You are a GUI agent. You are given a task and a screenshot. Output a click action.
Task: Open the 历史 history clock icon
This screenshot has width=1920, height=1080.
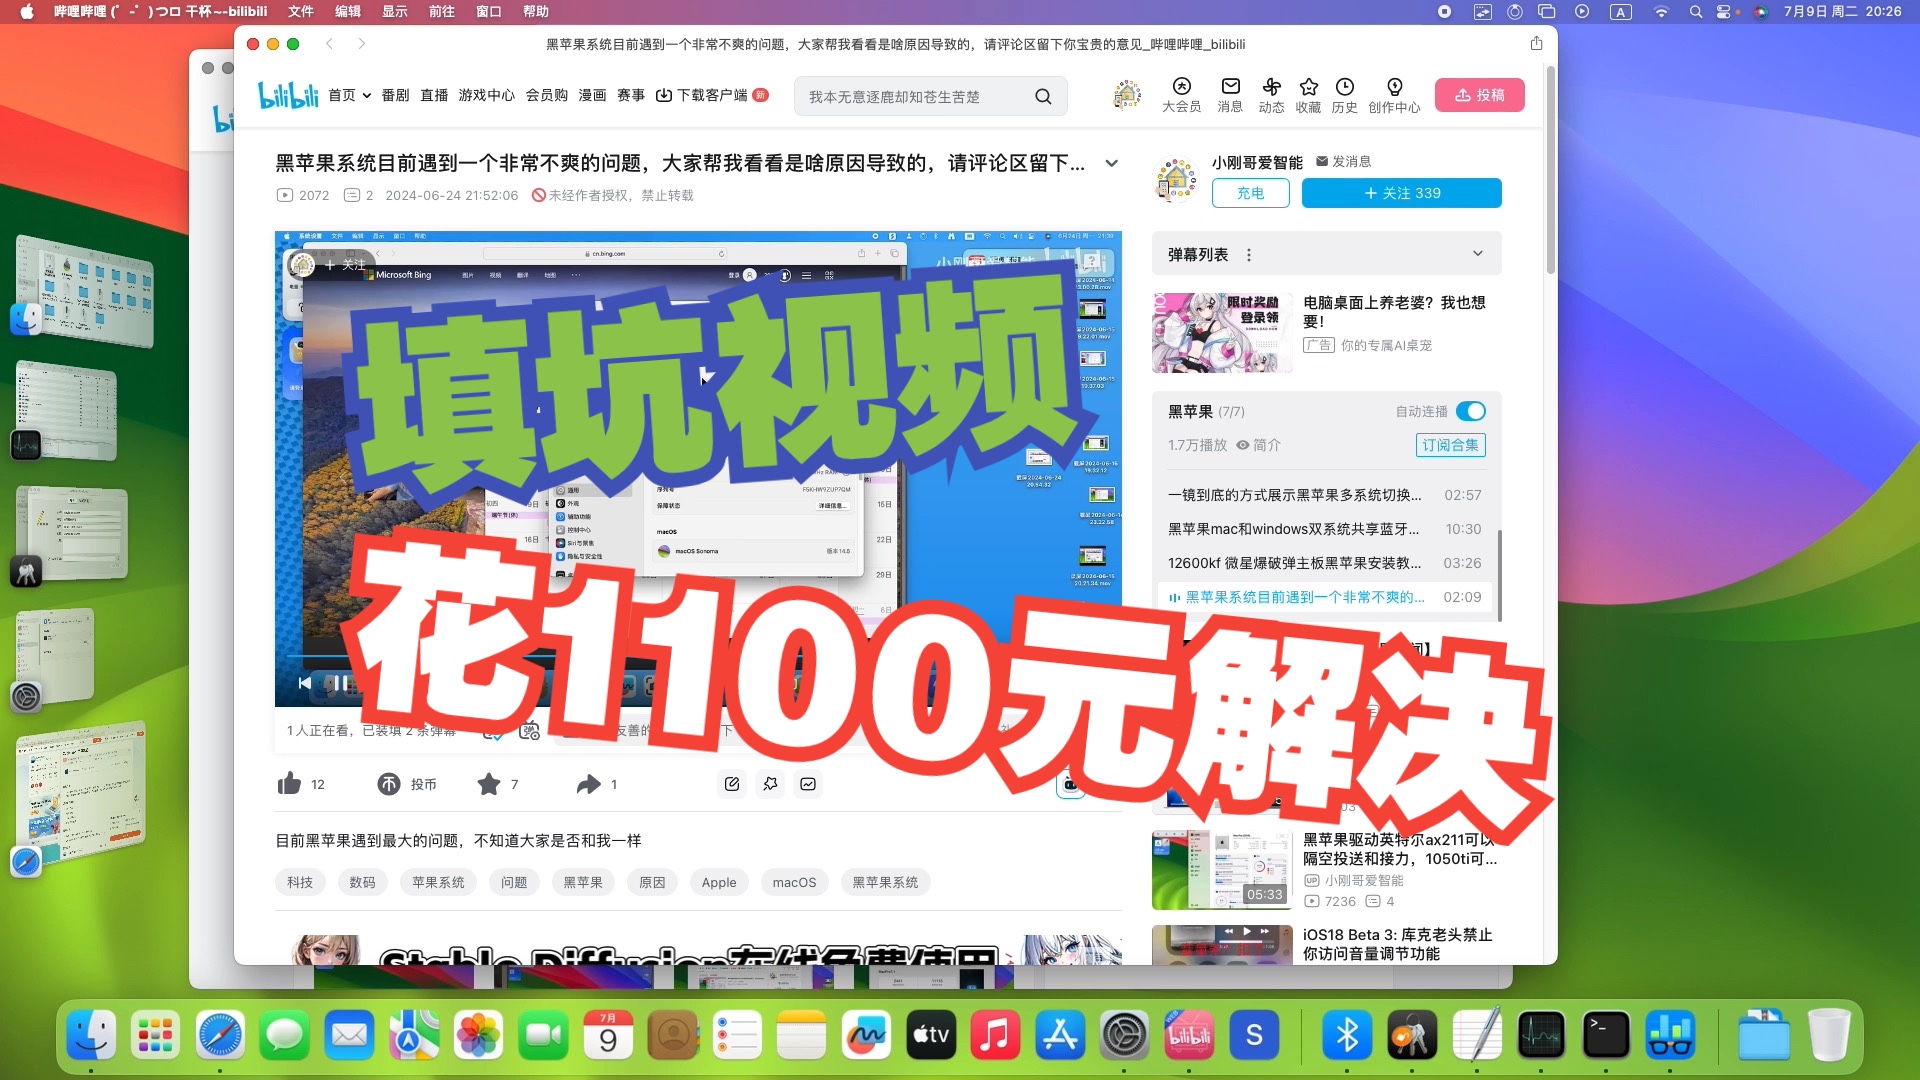[x=1345, y=95]
